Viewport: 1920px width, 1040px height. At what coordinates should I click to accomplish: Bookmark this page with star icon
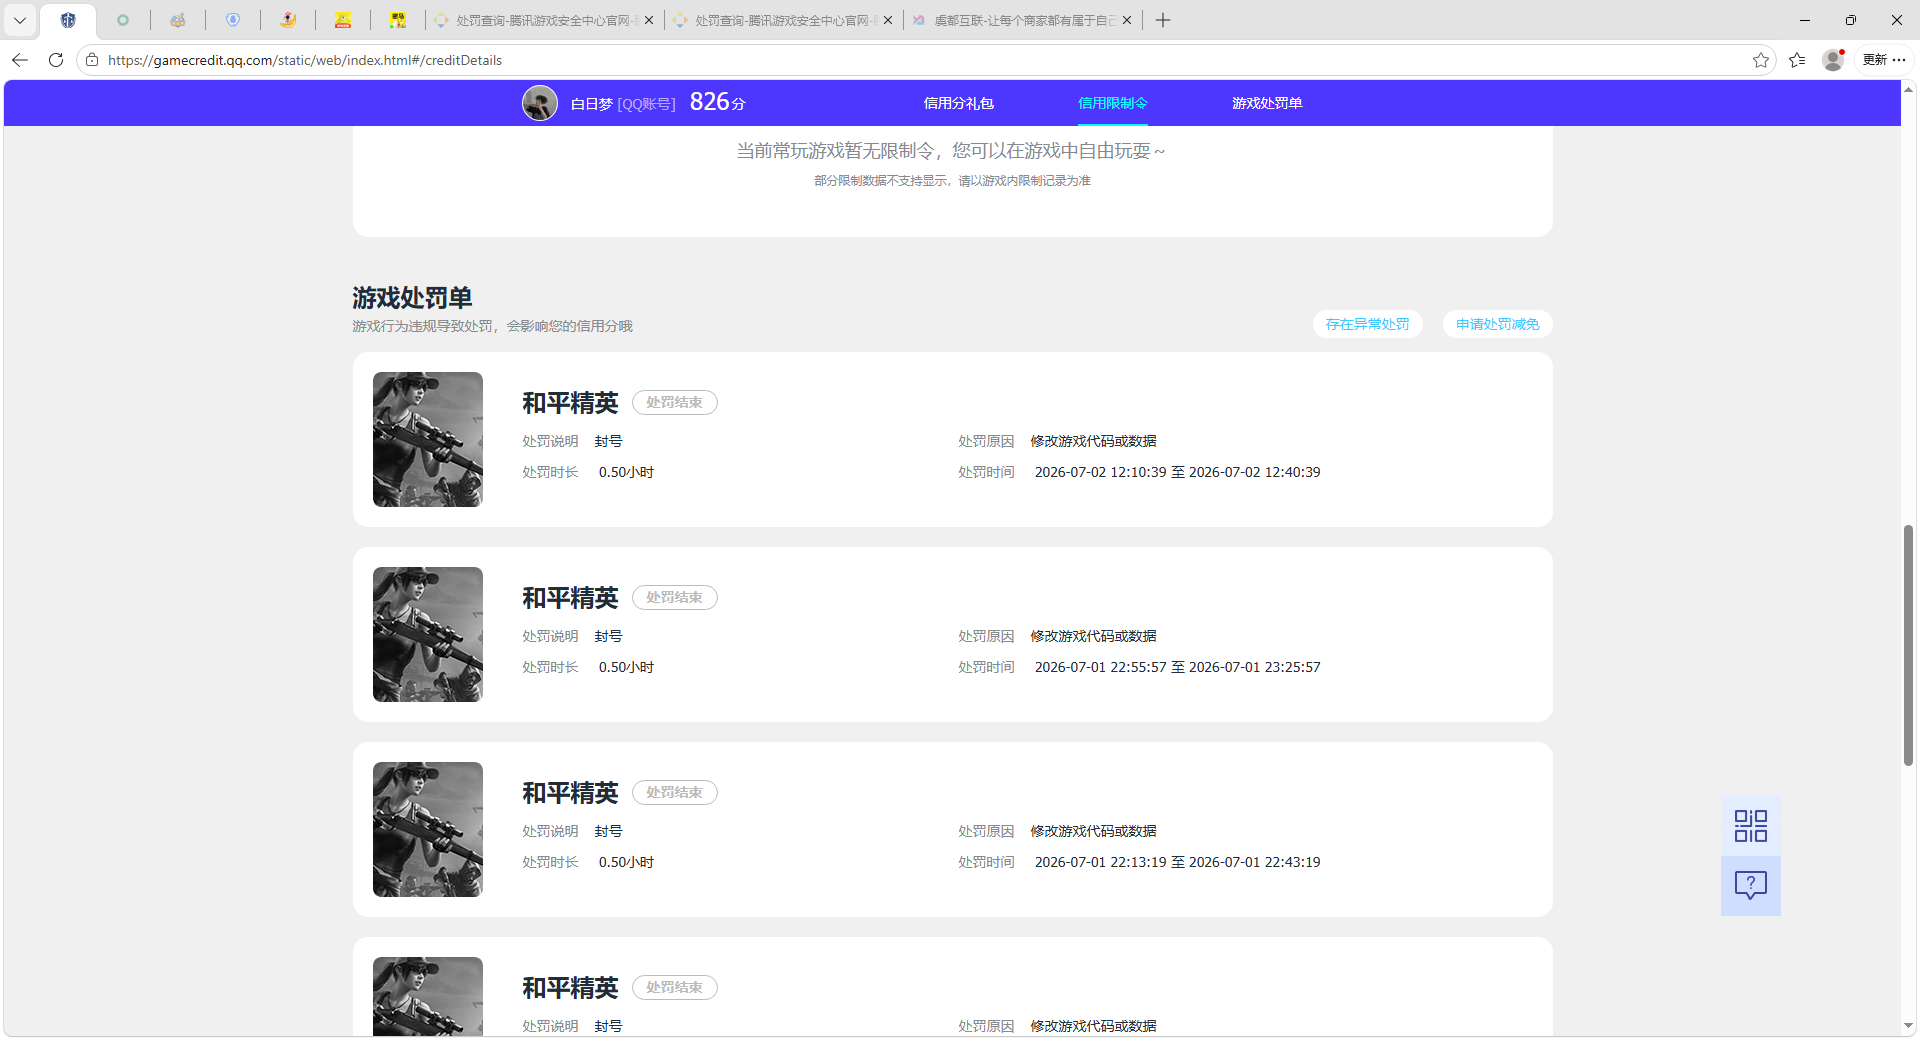click(1761, 60)
